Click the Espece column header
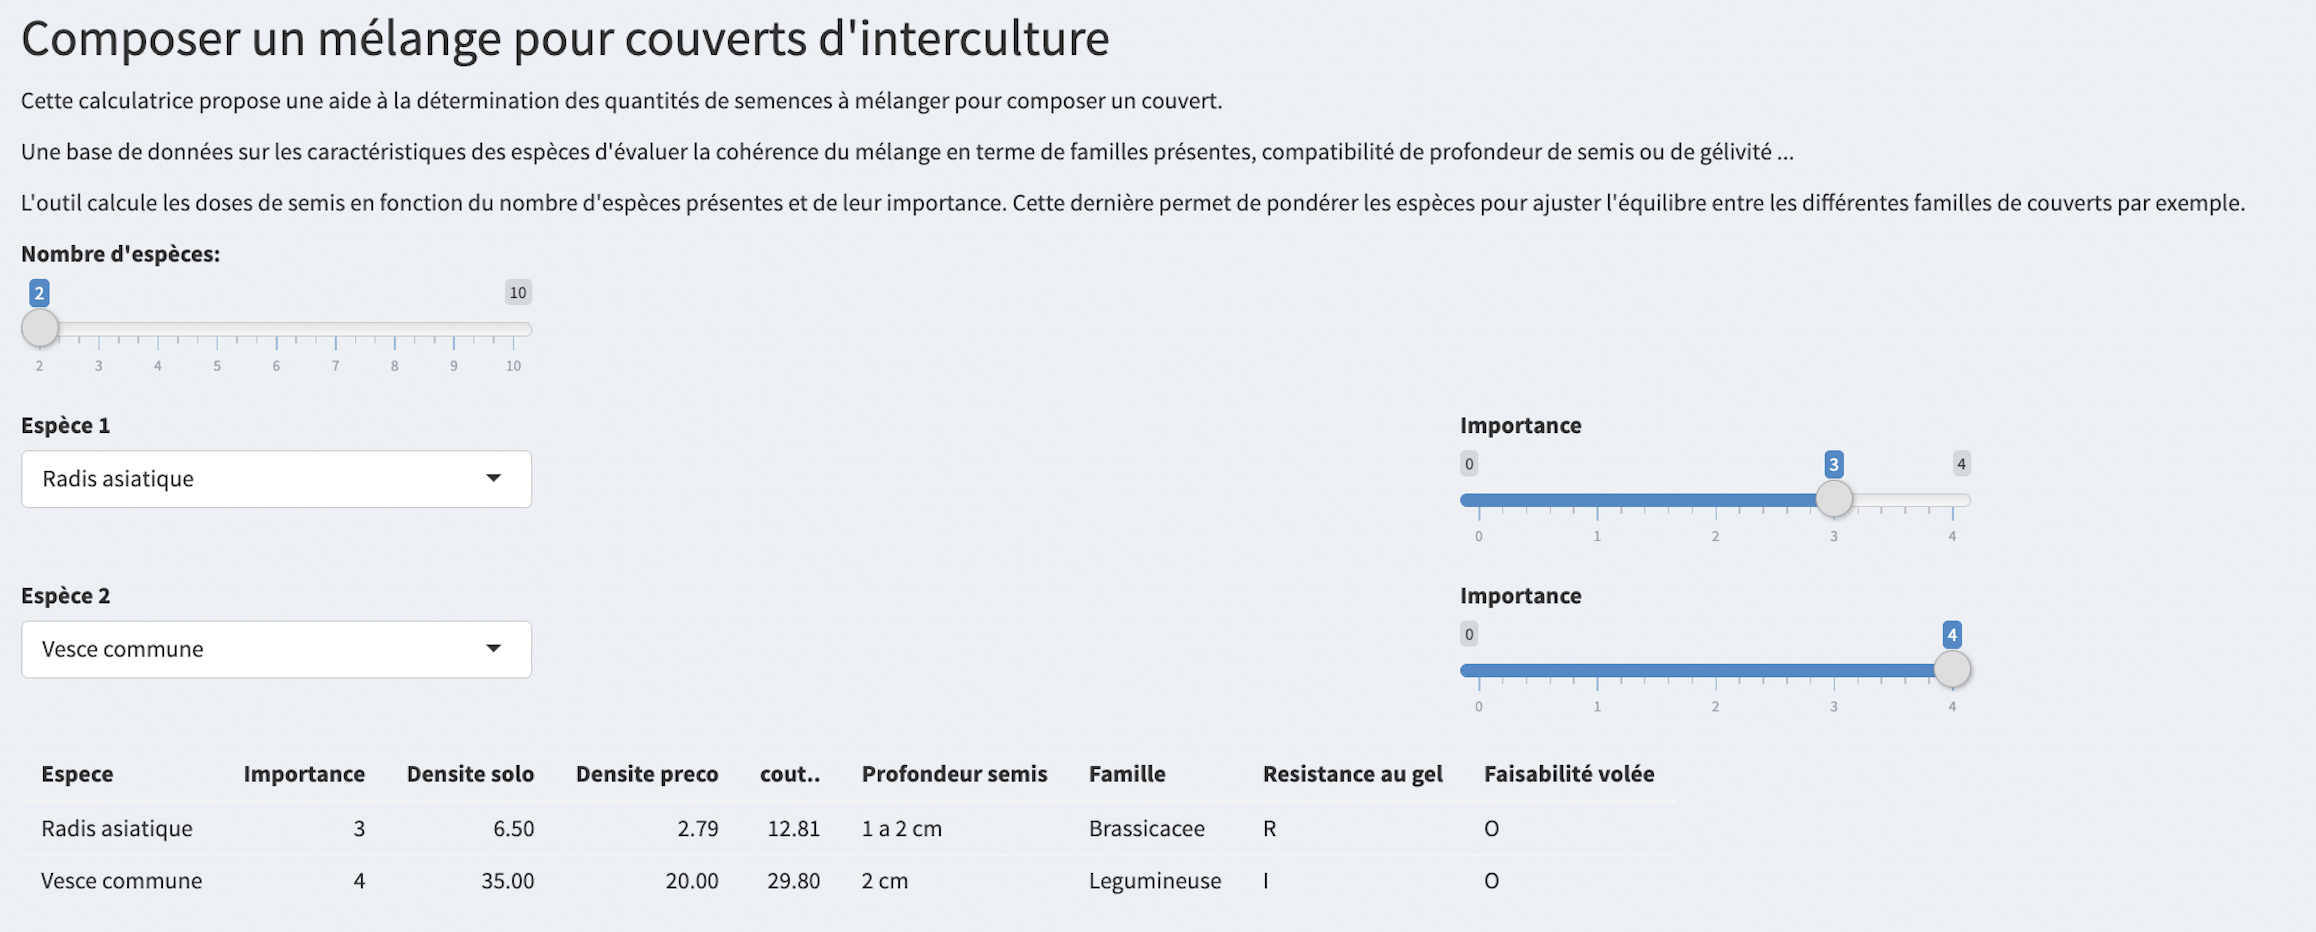The image size is (2316, 932). (x=77, y=774)
